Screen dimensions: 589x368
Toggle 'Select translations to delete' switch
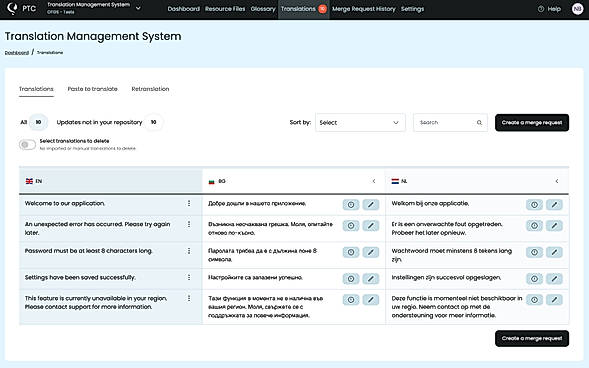tap(27, 145)
